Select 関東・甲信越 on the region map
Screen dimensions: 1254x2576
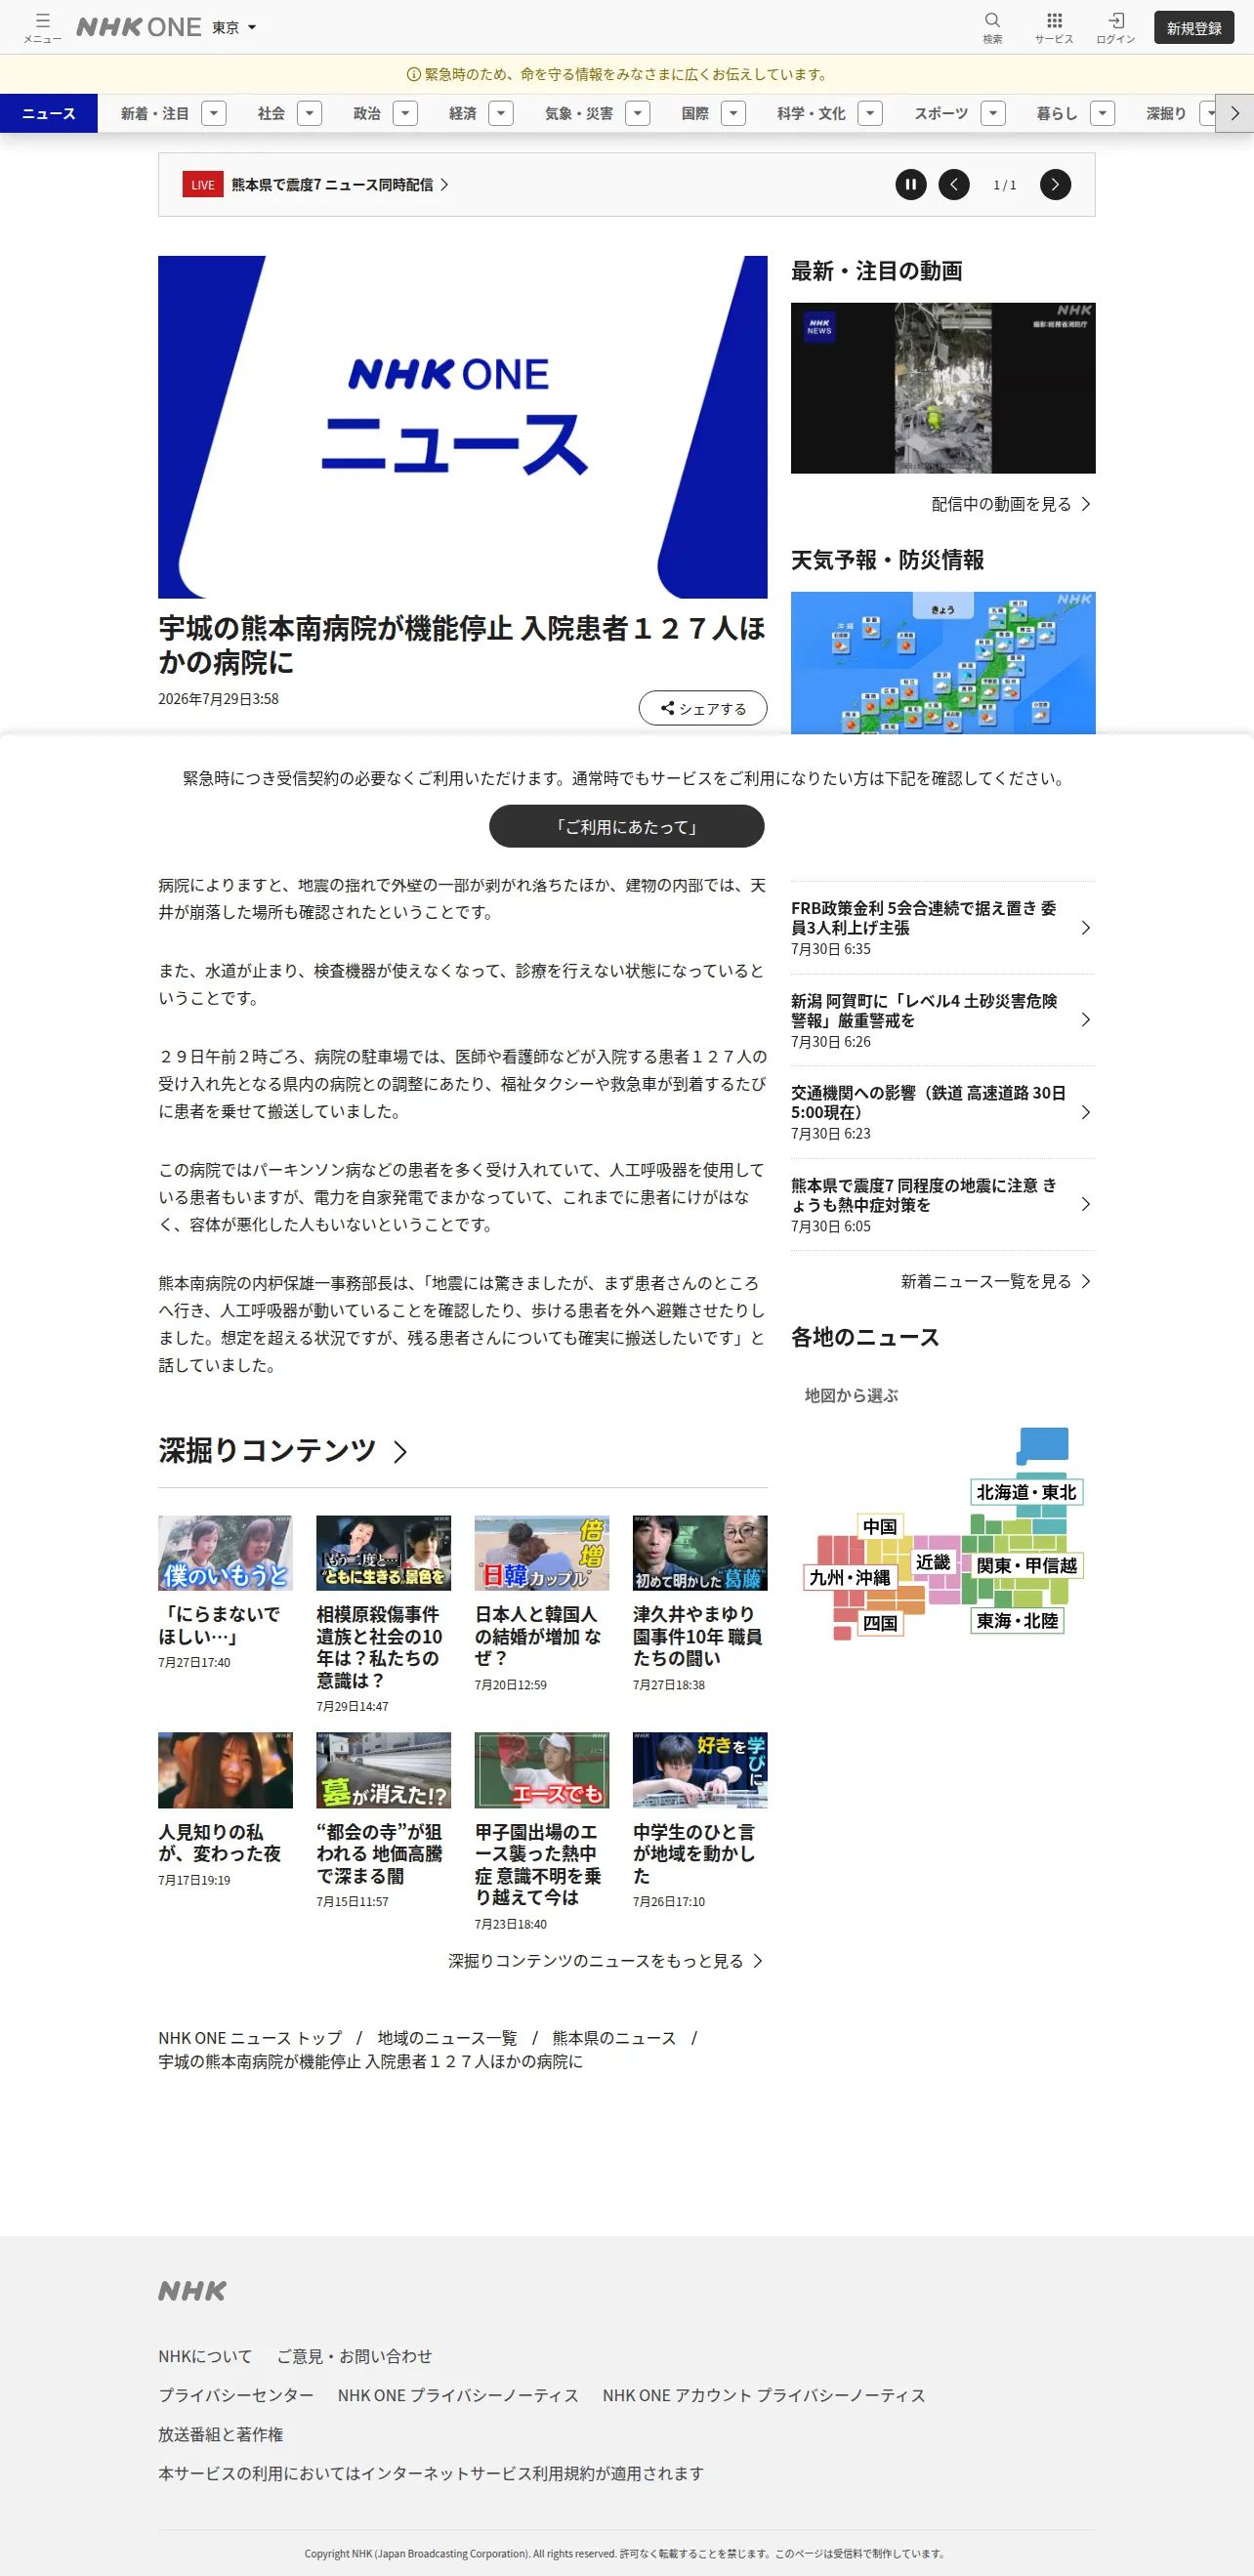(x=1027, y=1565)
